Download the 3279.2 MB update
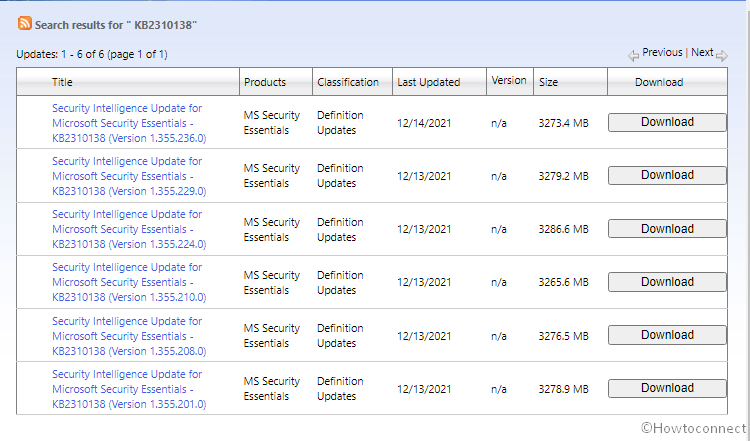 (x=667, y=175)
